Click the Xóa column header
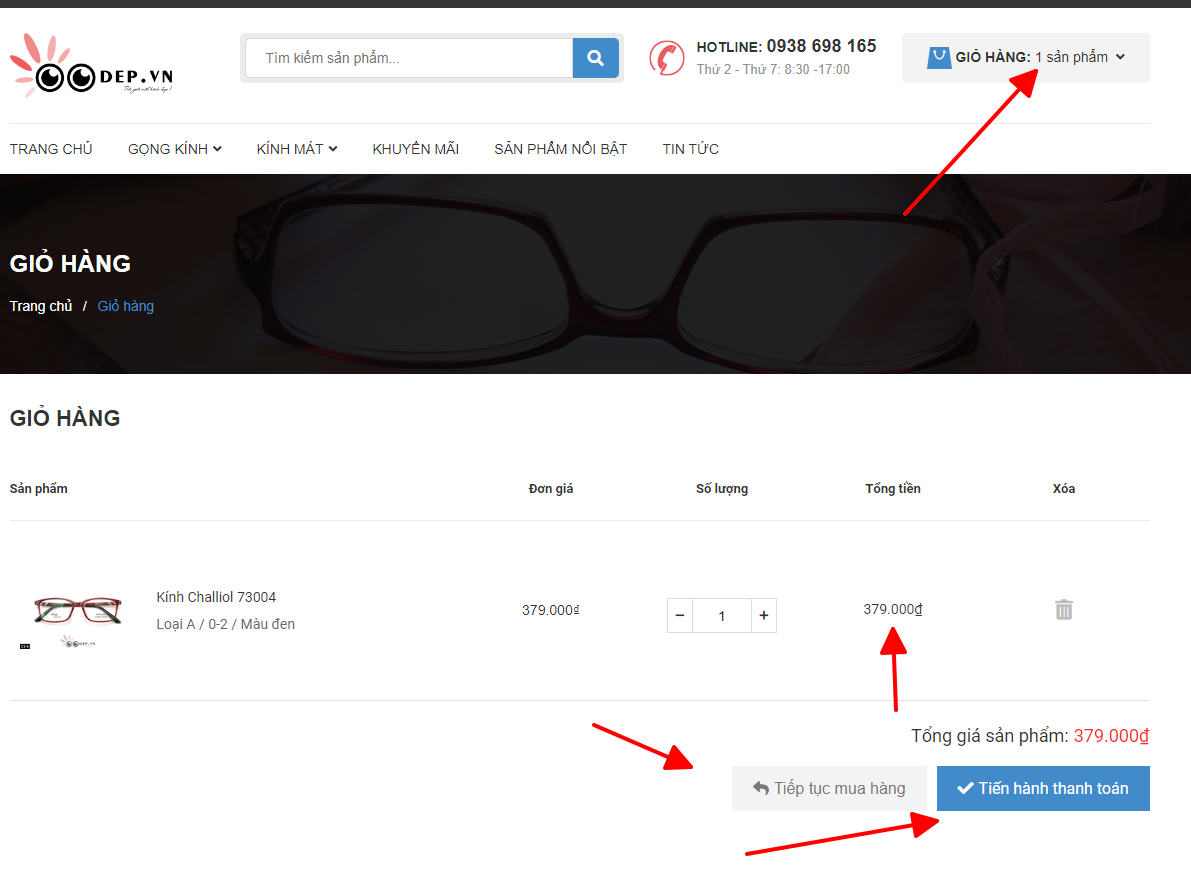1191x871 pixels. pyautogui.click(x=1063, y=488)
